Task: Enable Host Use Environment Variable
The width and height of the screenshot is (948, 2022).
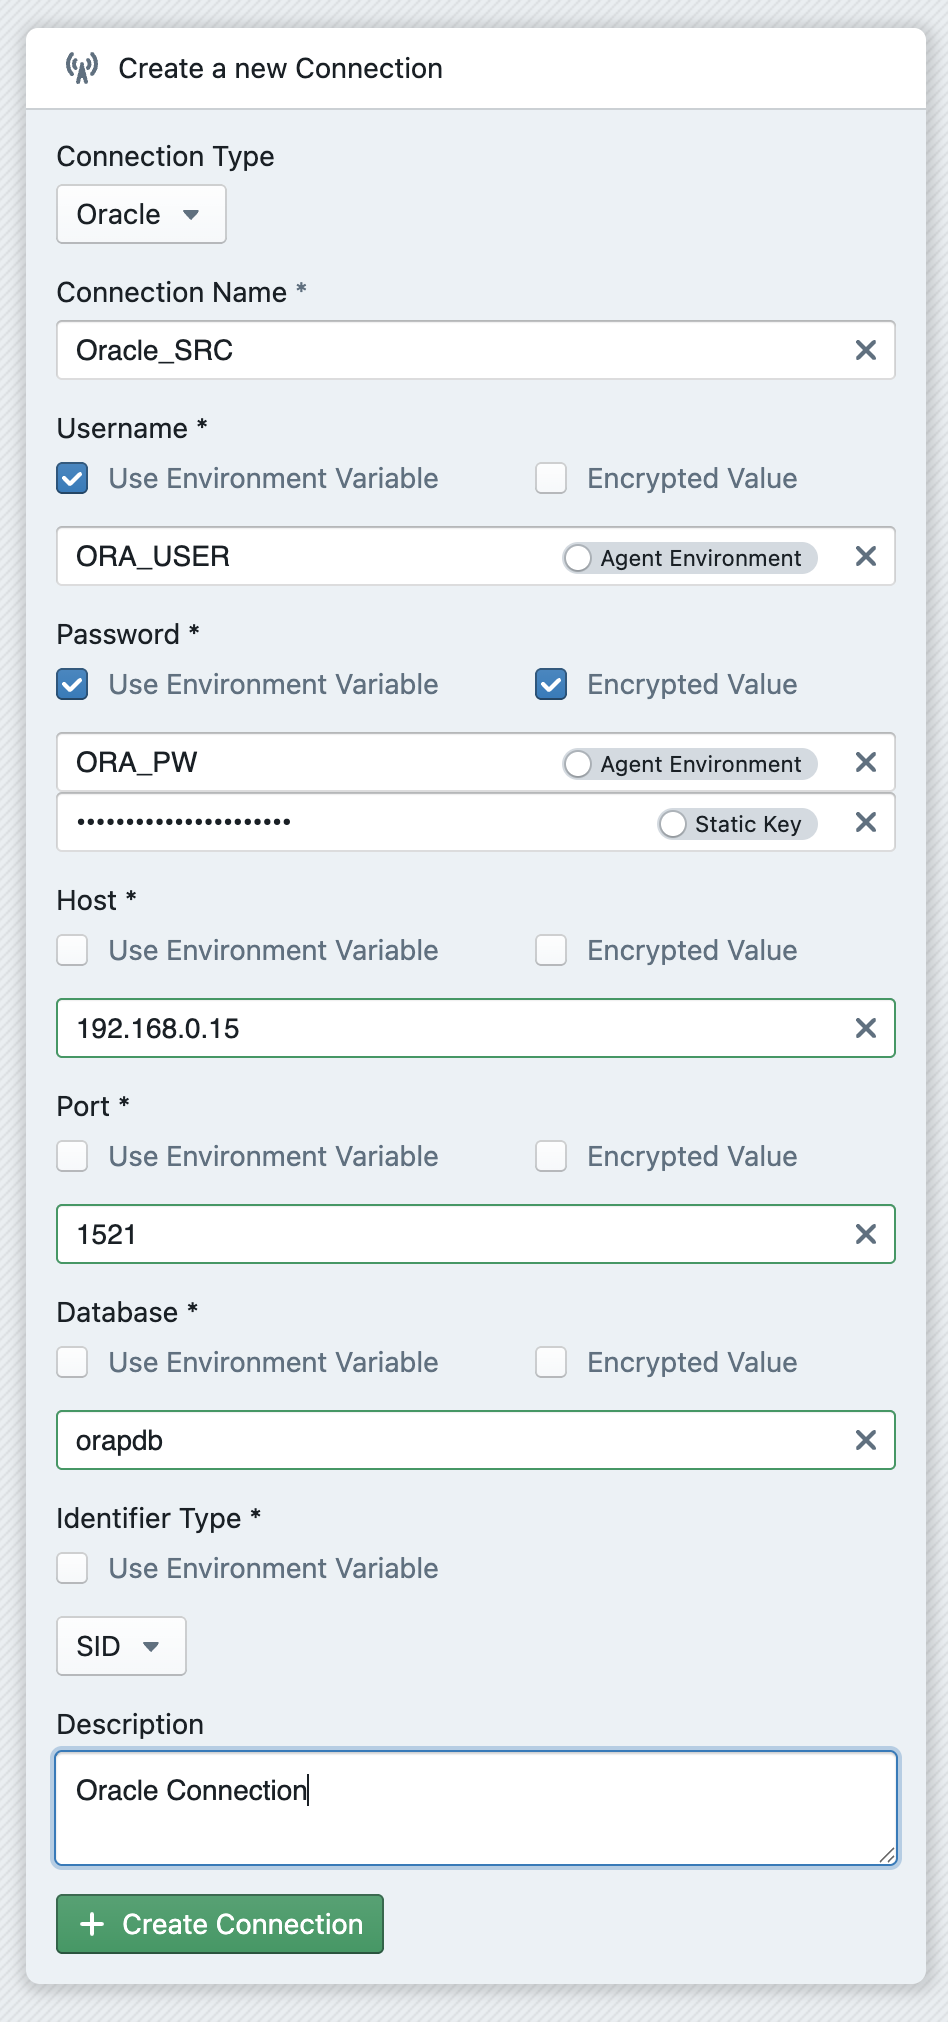Action: [x=72, y=950]
